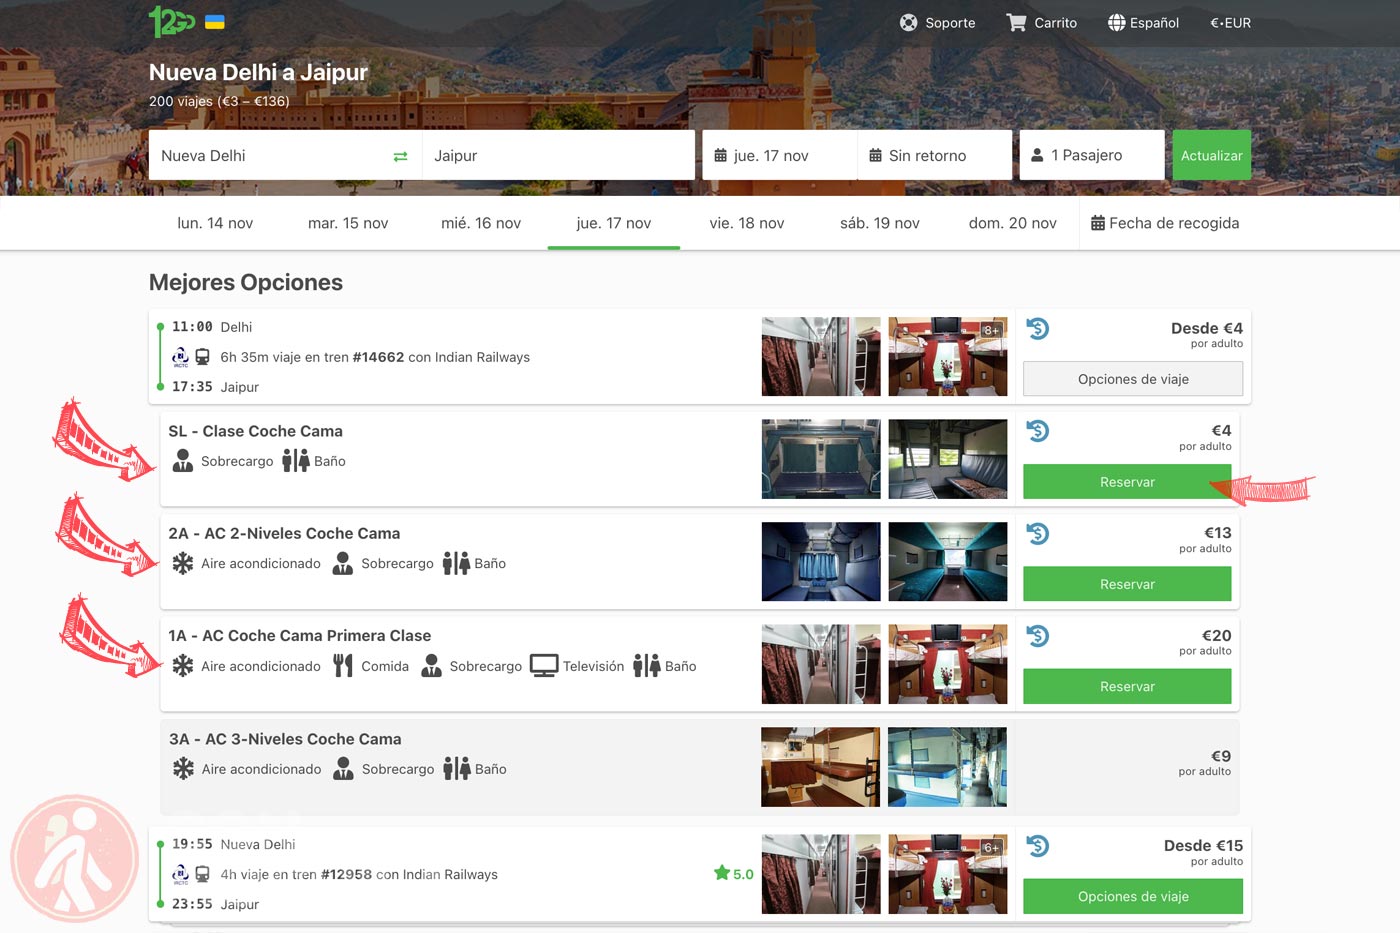Click refund icon on train #14662 row

pos(1038,329)
